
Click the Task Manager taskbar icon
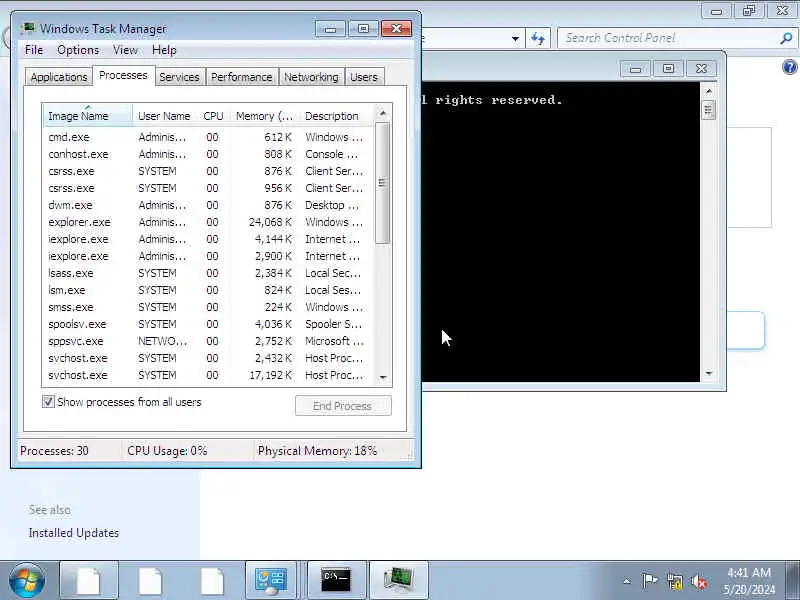point(398,581)
